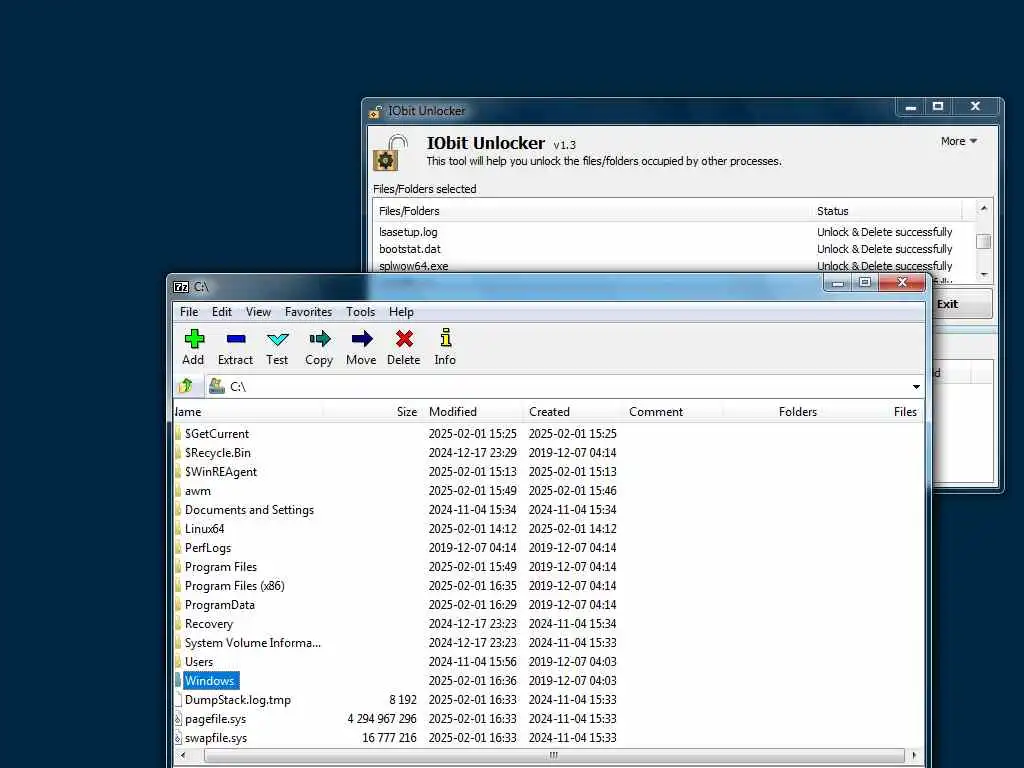Click the drive icon in the address bar

pyautogui.click(x=216, y=386)
